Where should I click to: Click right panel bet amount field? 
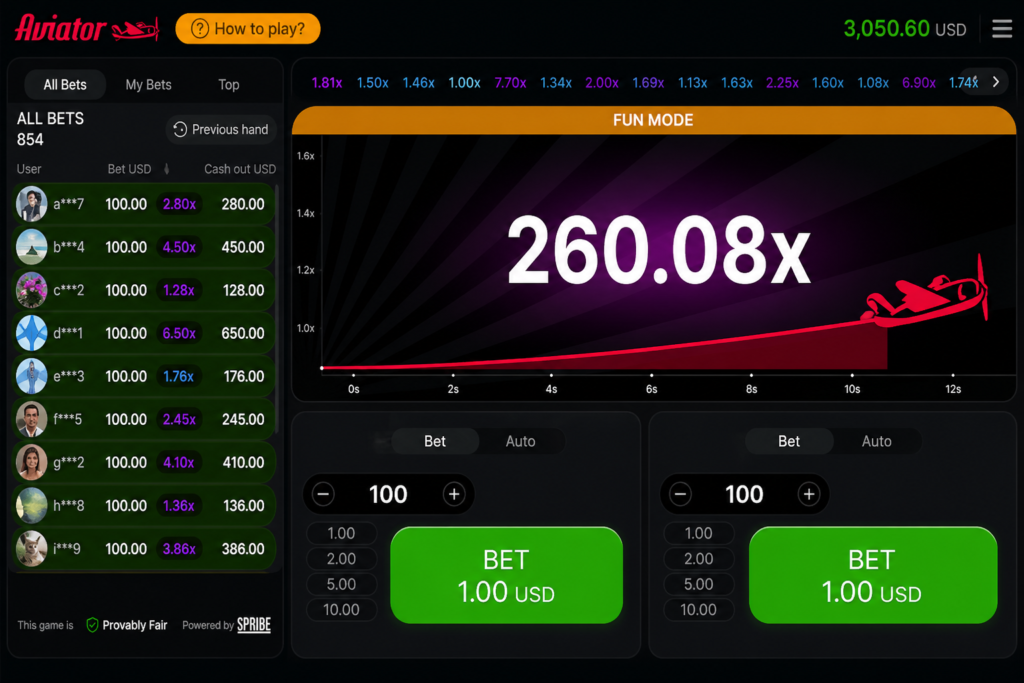pyautogui.click(x=744, y=494)
